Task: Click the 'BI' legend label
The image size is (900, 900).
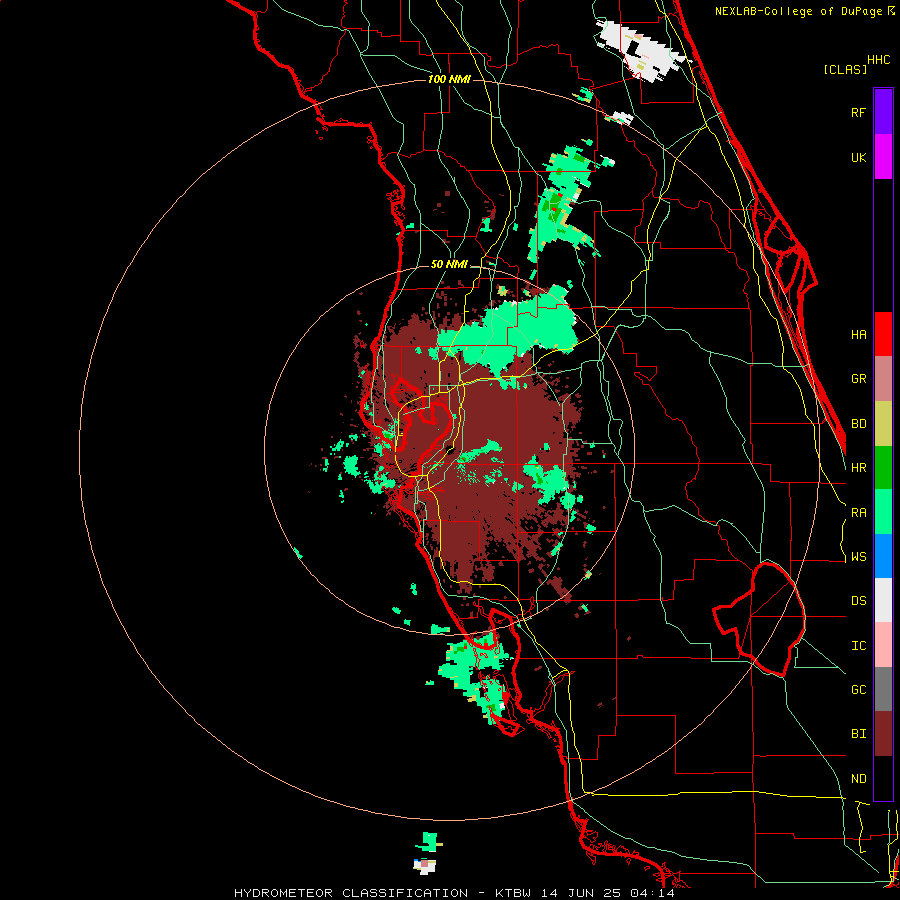Action: click(x=858, y=734)
